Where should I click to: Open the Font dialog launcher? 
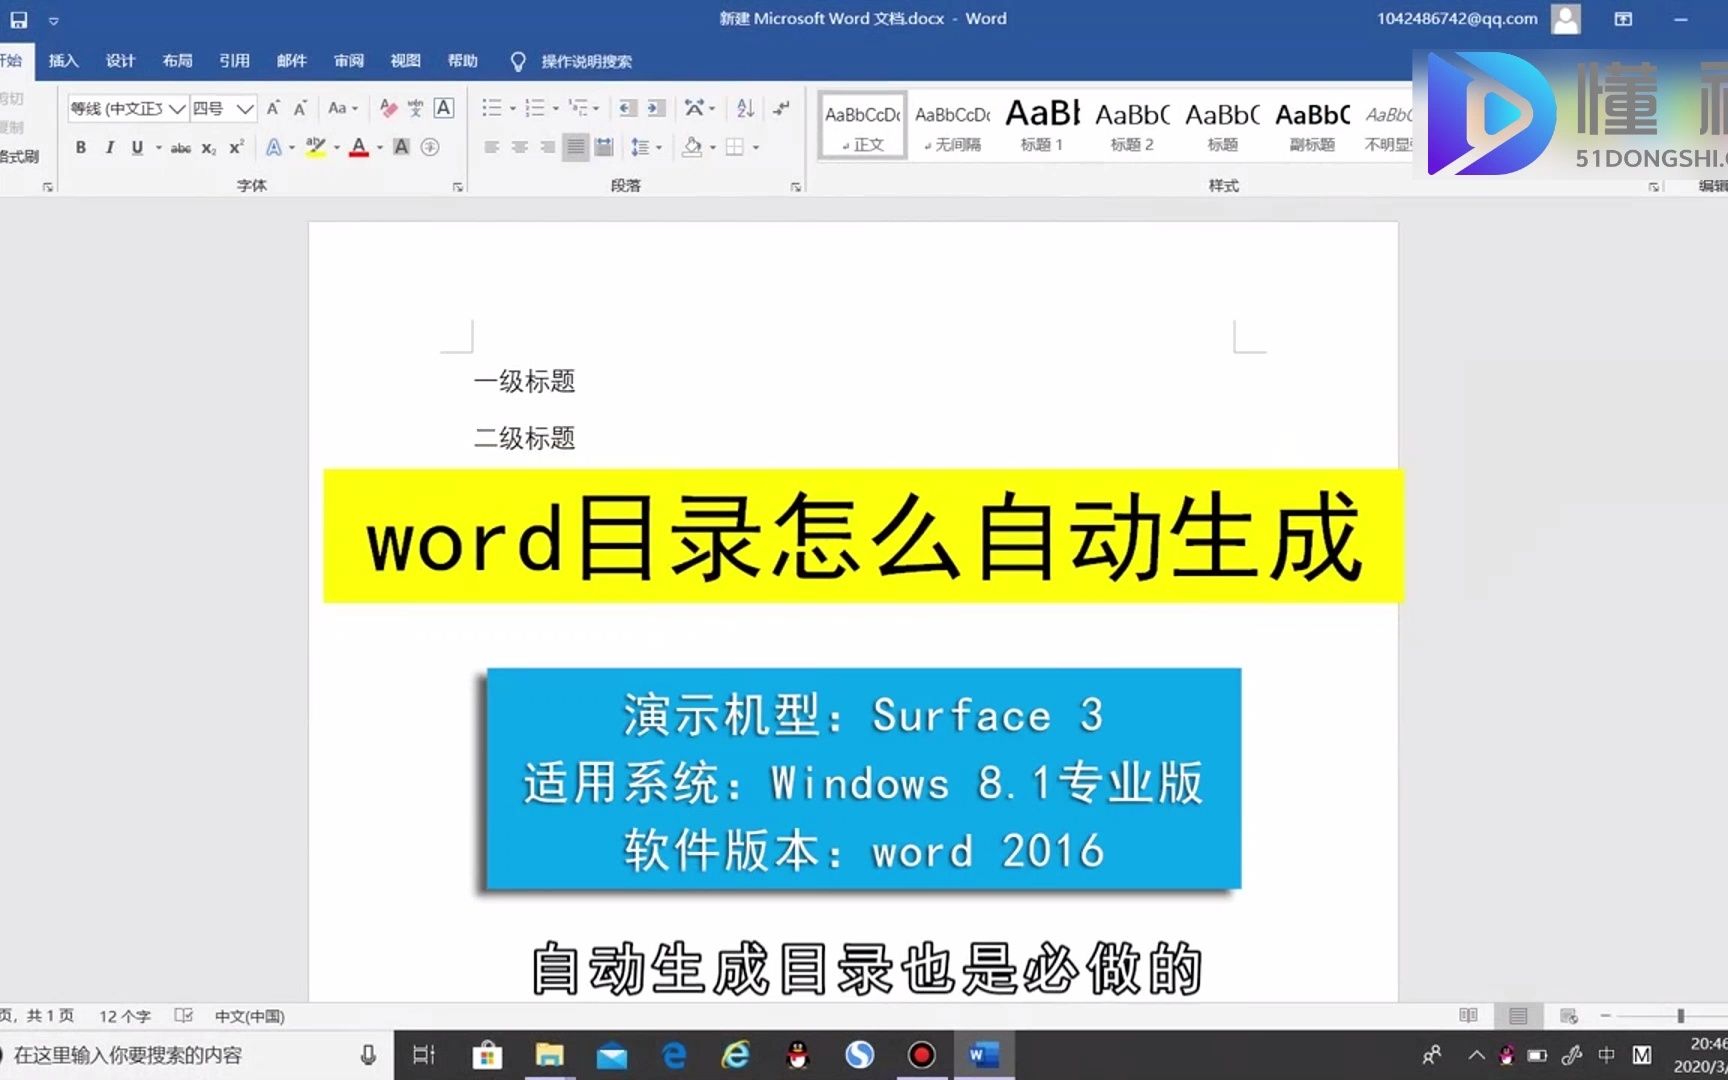(x=458, y=186)
